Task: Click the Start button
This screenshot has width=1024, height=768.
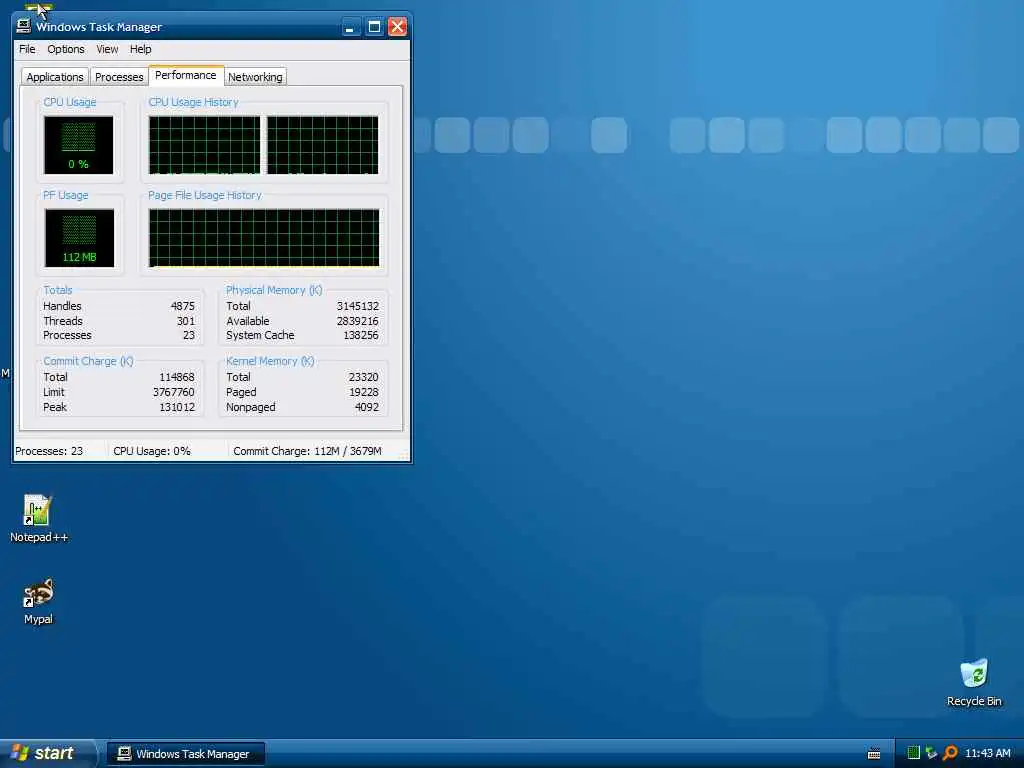Action: point(47,753)
